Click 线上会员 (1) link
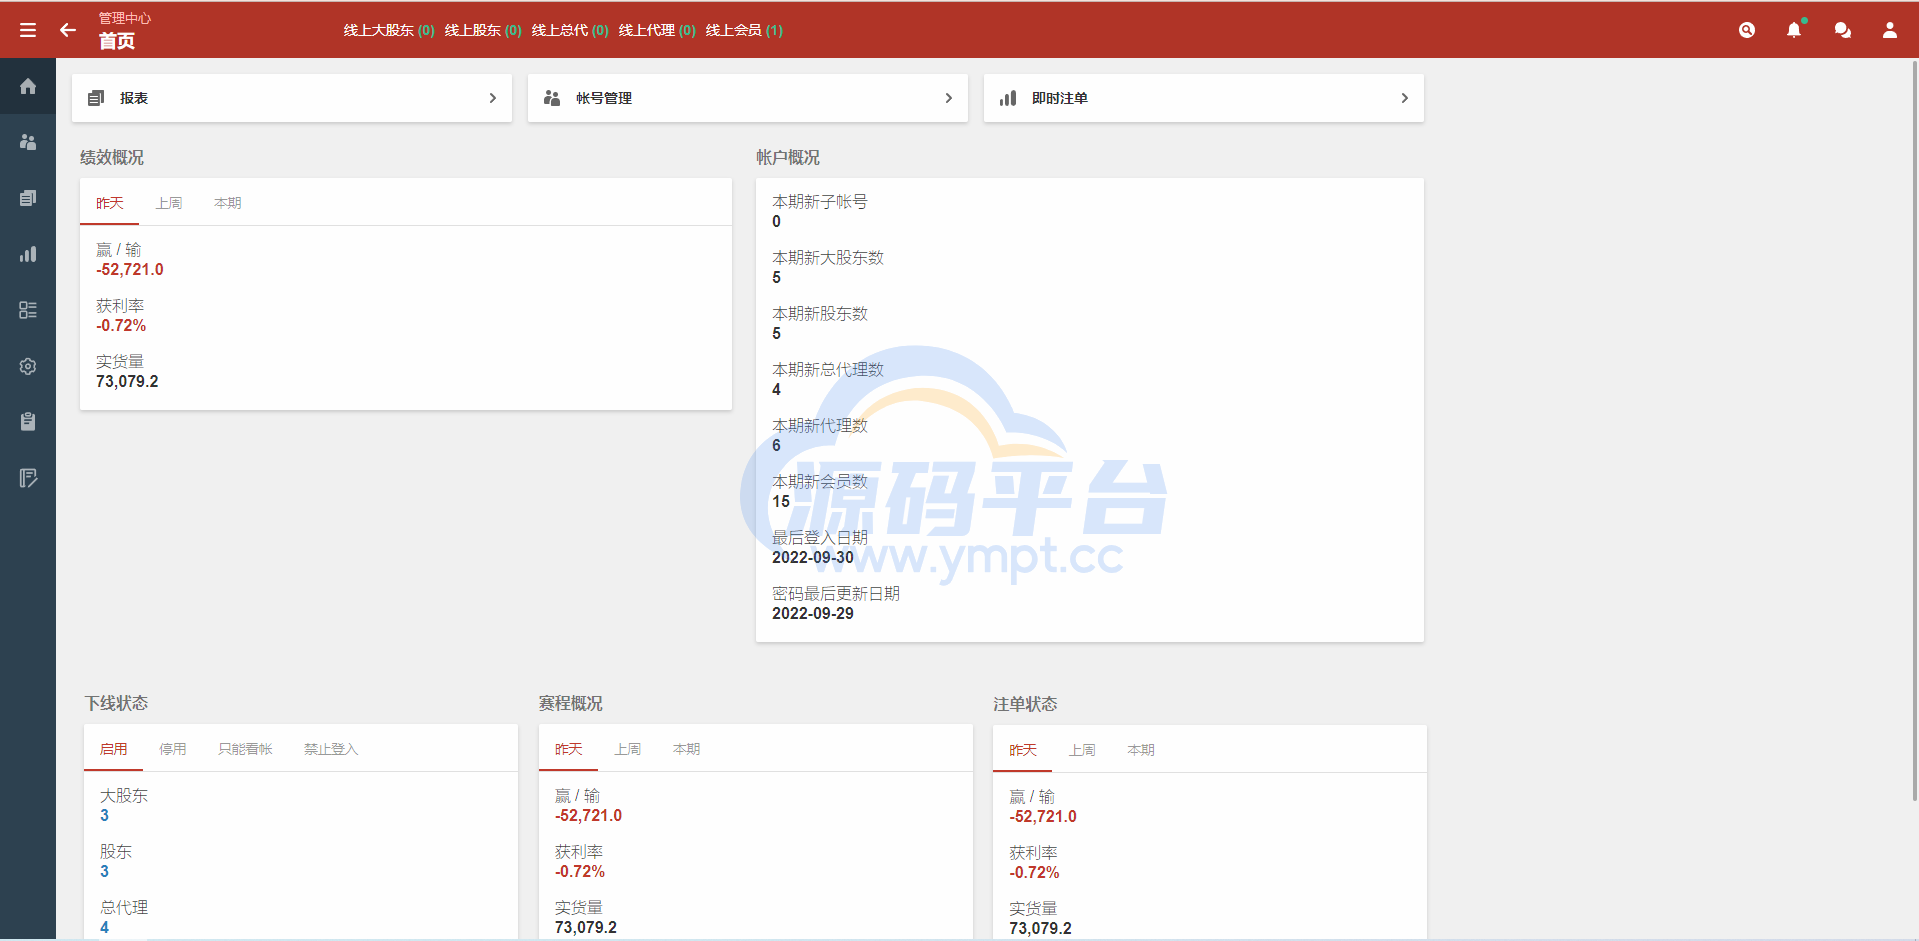The image size is (1919, 941). coord(744,30)
